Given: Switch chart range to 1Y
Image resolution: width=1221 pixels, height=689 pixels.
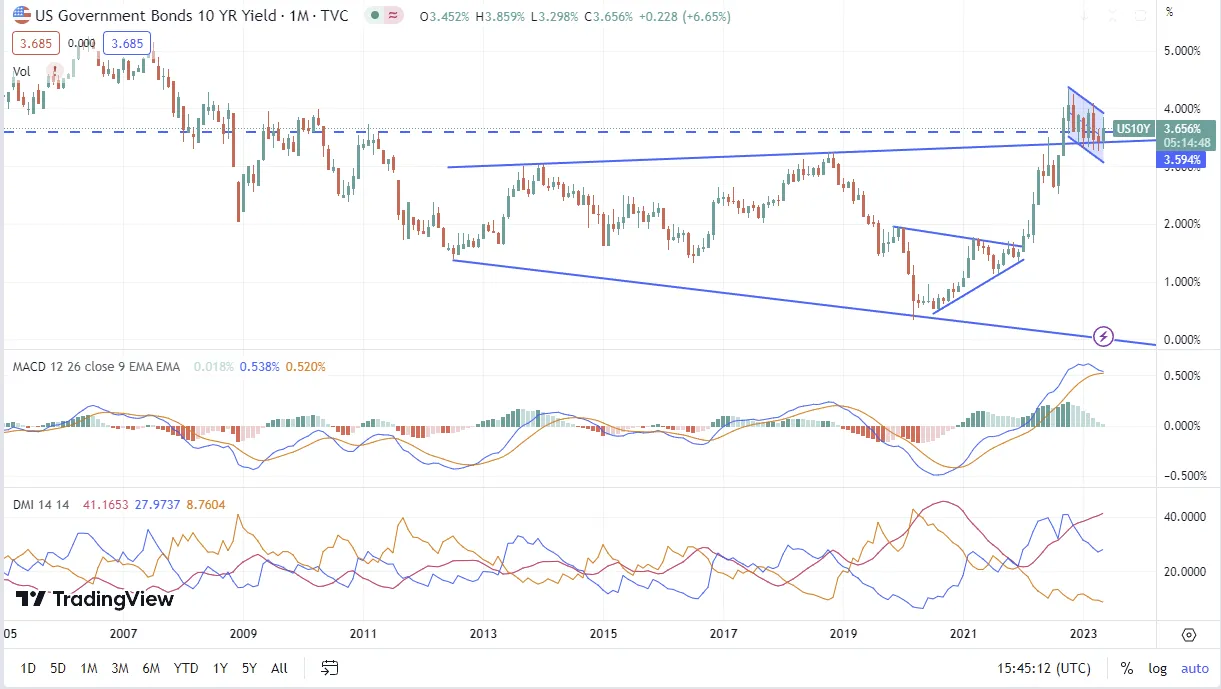Looking at the screenshot, I should [x=220, y=668].
